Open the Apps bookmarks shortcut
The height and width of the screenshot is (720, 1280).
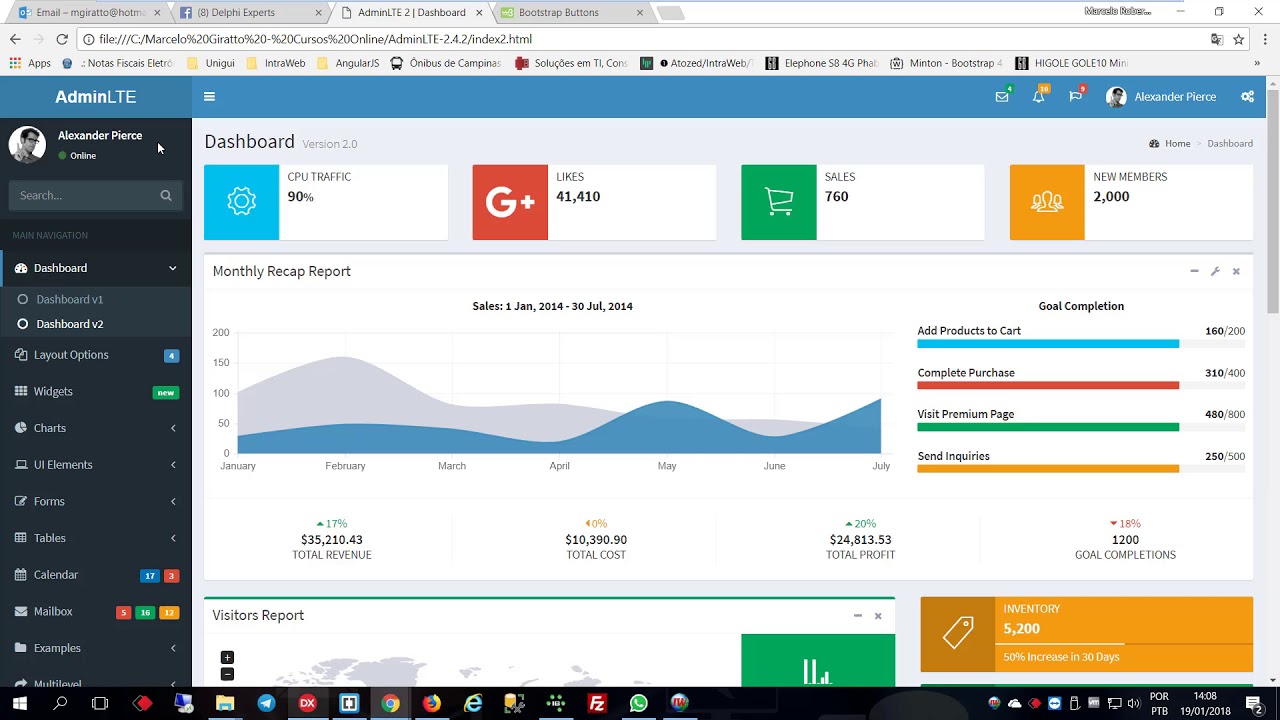coord(29,63)
